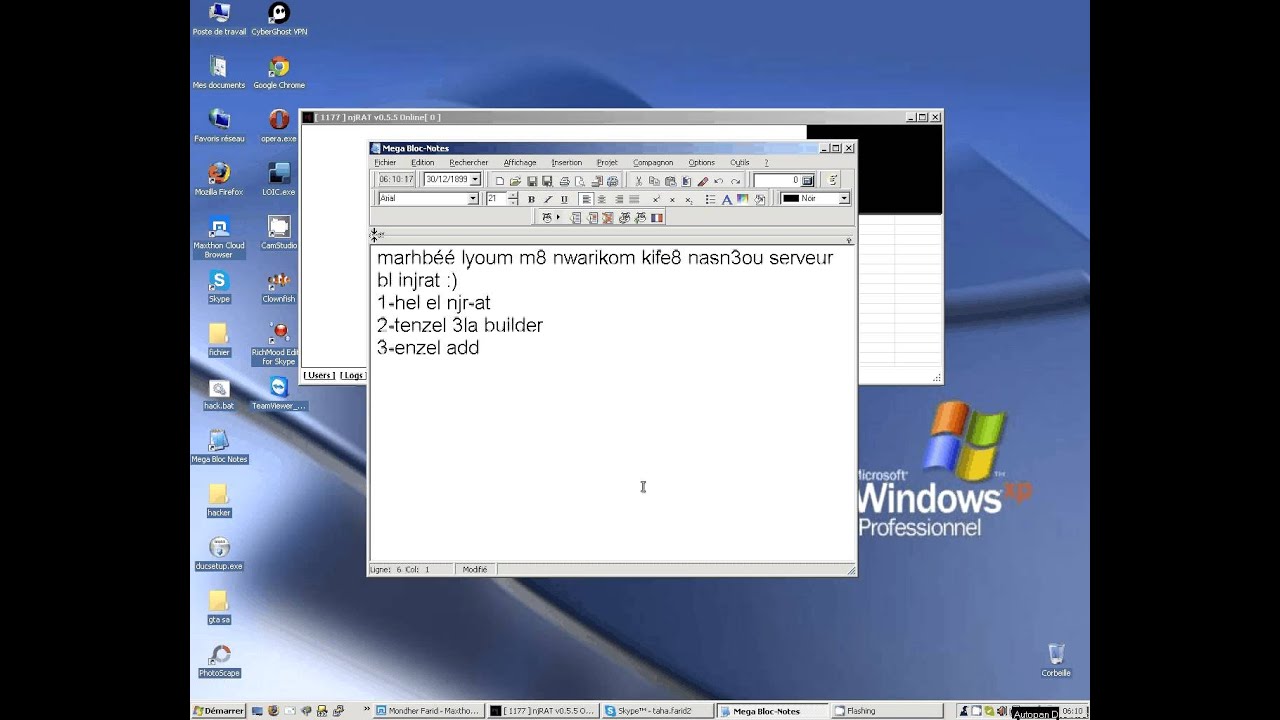Expand hidden quick launch icons chevron in taskbar

(365, 711)
